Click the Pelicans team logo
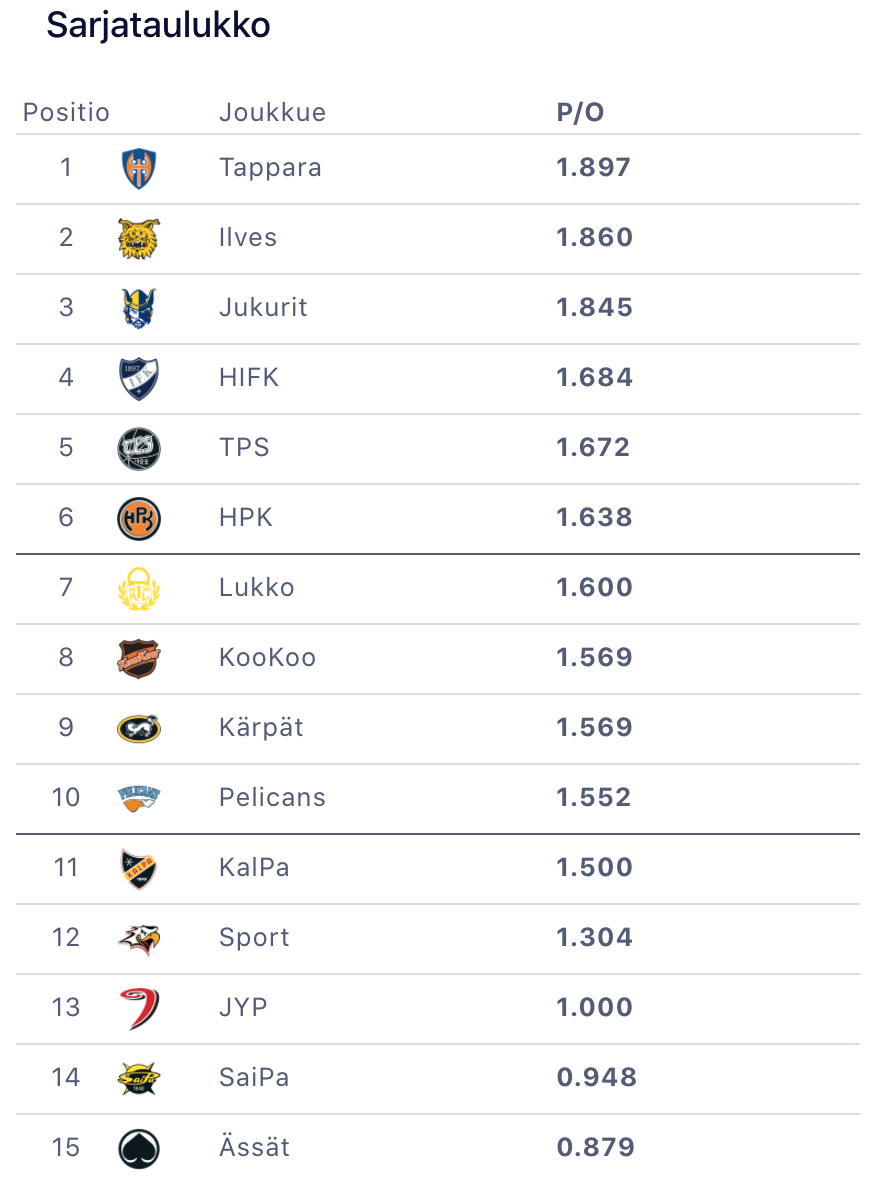Screen dimensions: 878x1184 pos(138,798)
